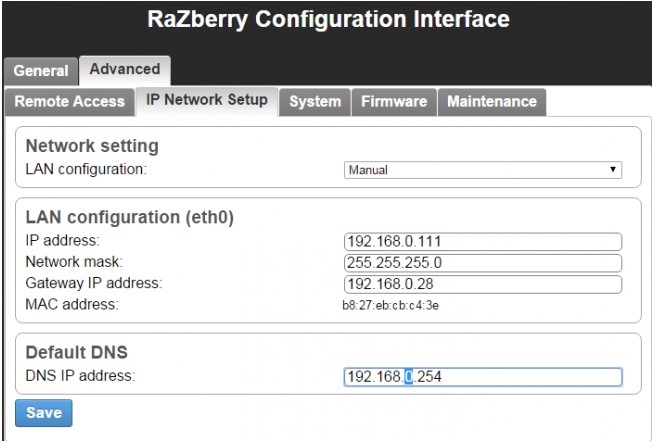Click the 'MAC address:' label
The image size is (659, 448).
[72, 304]
